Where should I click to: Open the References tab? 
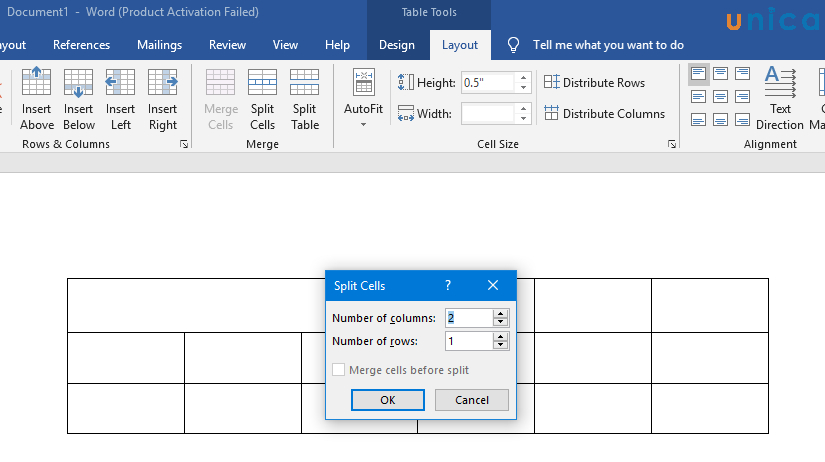pos(81,45)
